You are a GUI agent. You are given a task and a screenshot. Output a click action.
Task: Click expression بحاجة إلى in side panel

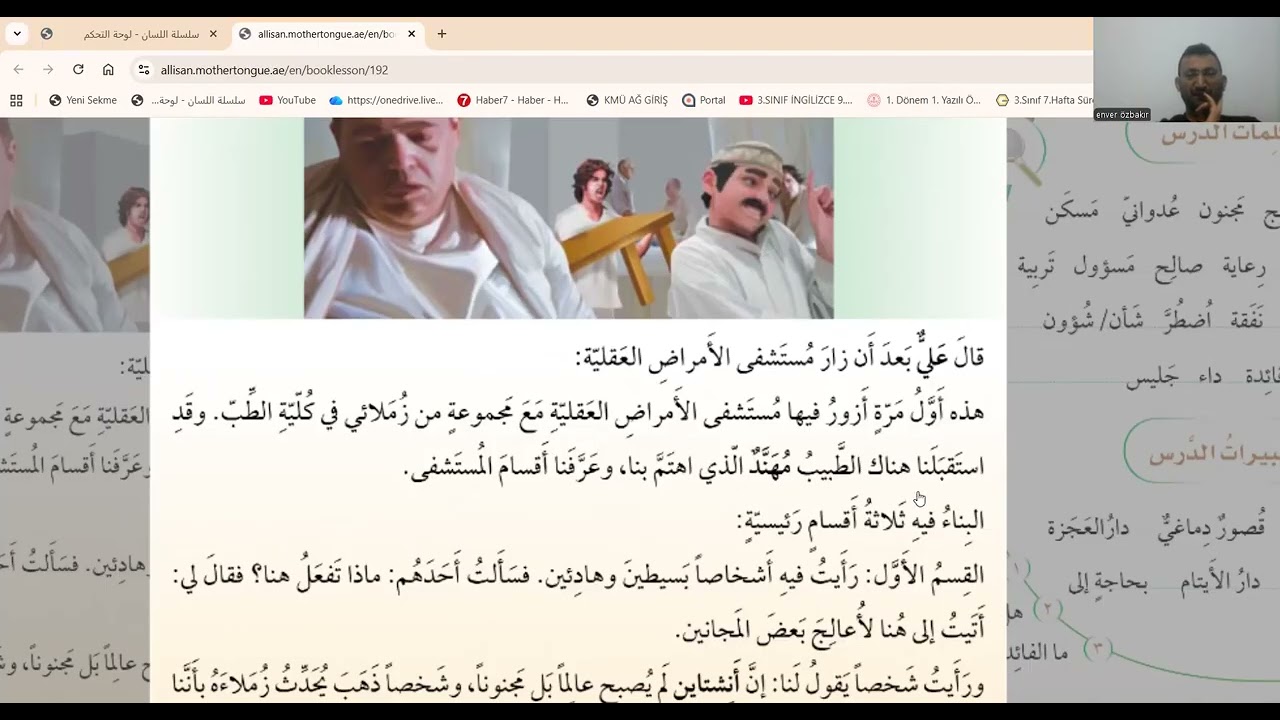point(1107,582)
